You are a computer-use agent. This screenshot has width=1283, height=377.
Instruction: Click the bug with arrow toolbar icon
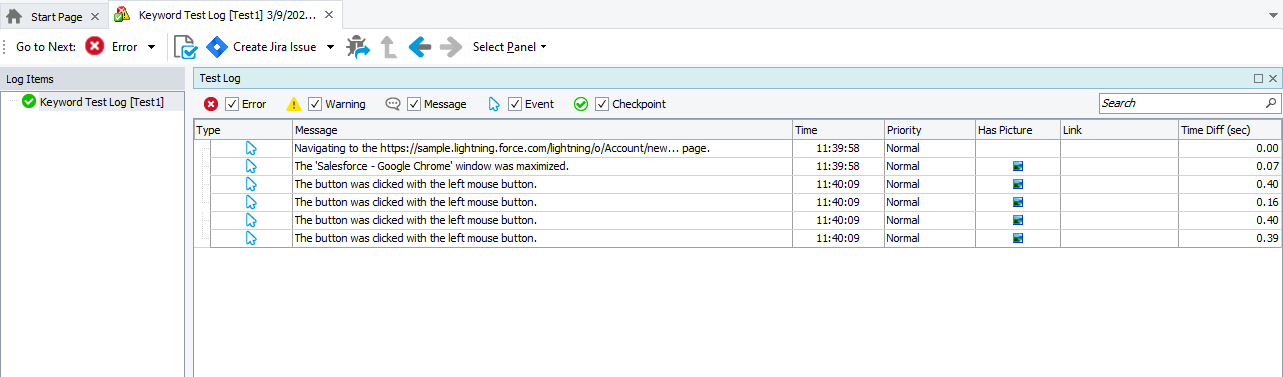358,46
